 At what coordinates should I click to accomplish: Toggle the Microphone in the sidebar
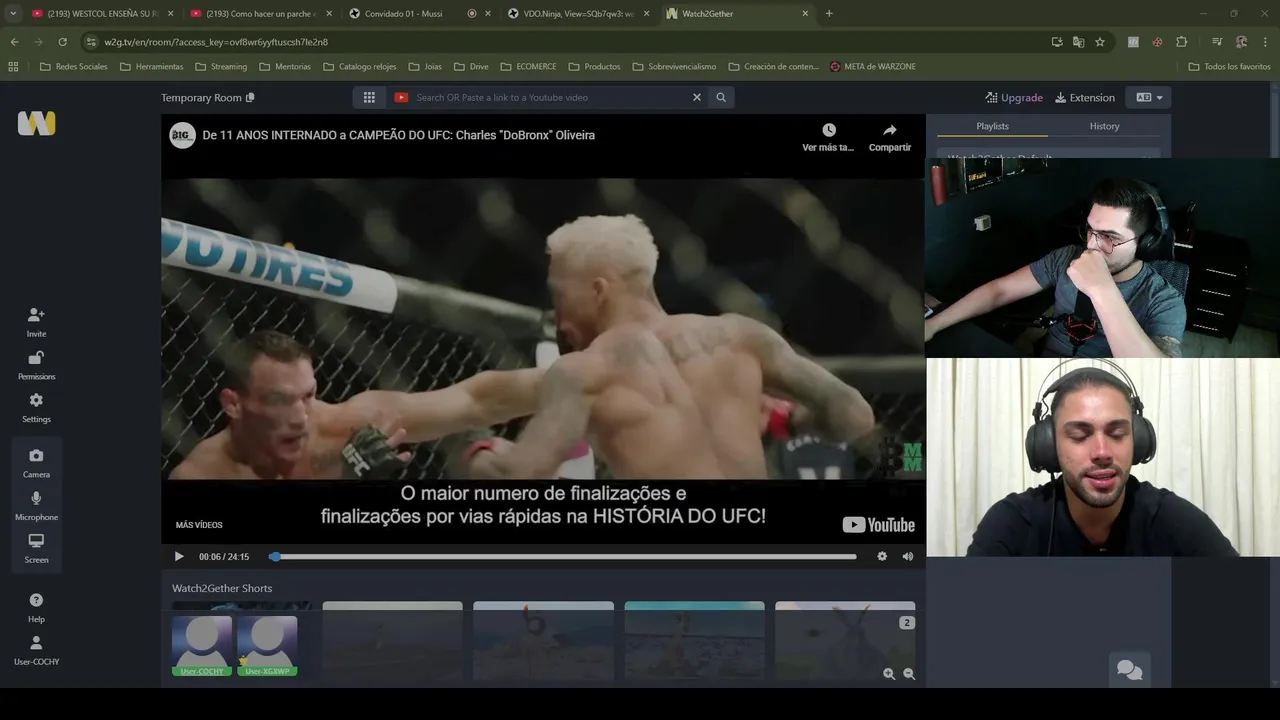click(36, 505)
